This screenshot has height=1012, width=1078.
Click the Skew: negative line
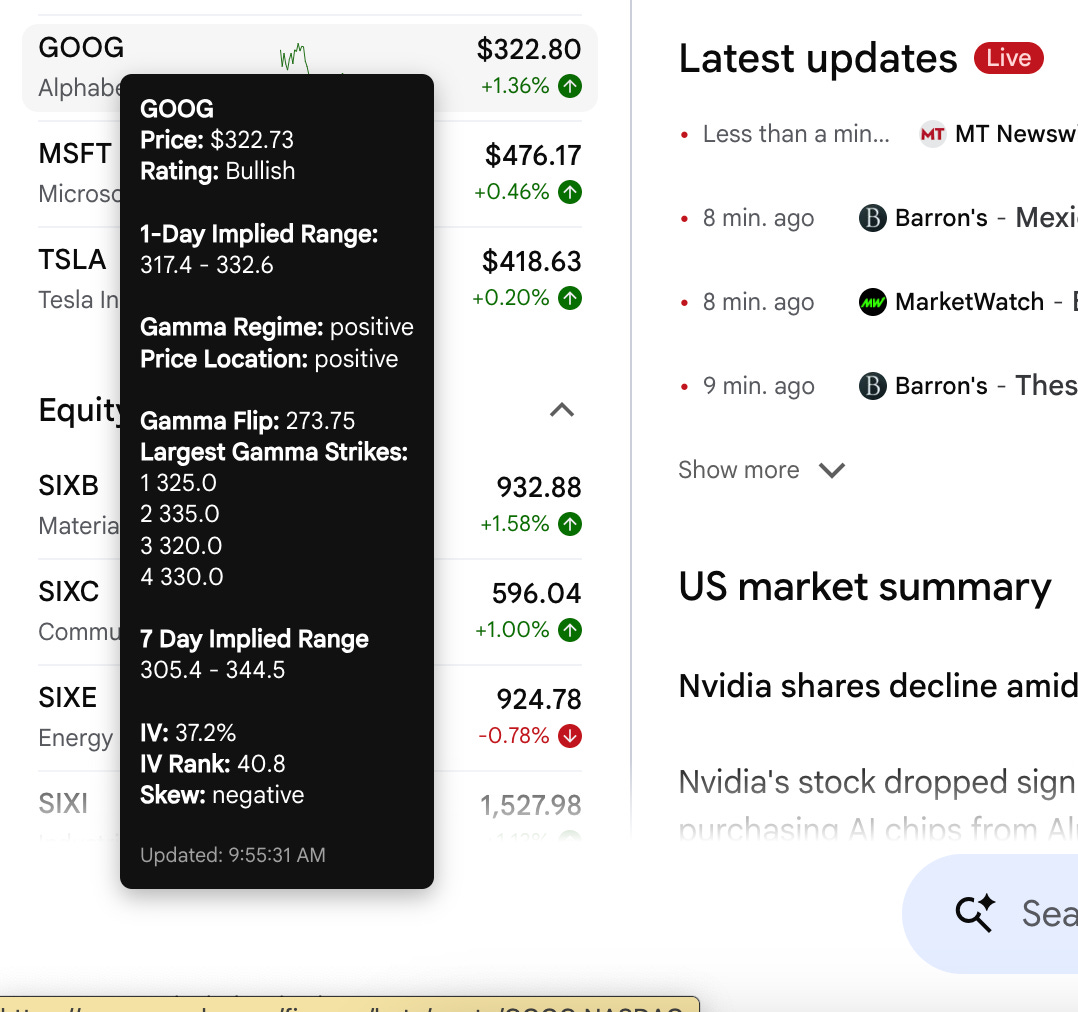[221, 795]
